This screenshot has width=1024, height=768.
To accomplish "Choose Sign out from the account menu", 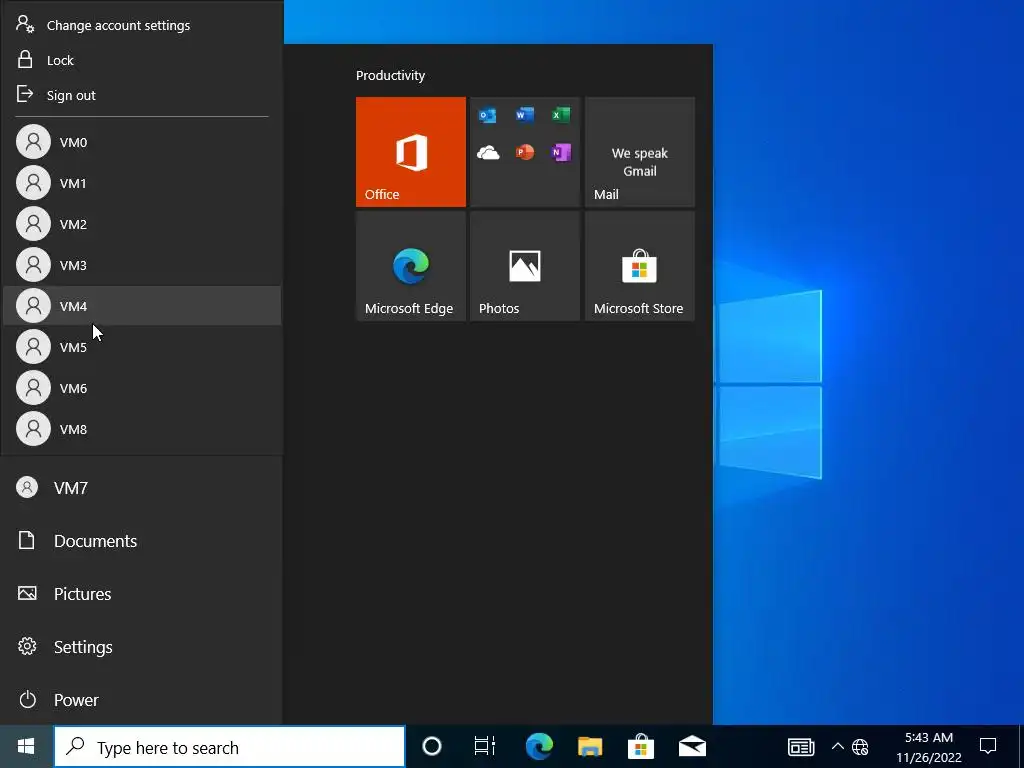I will pos(142,95).
